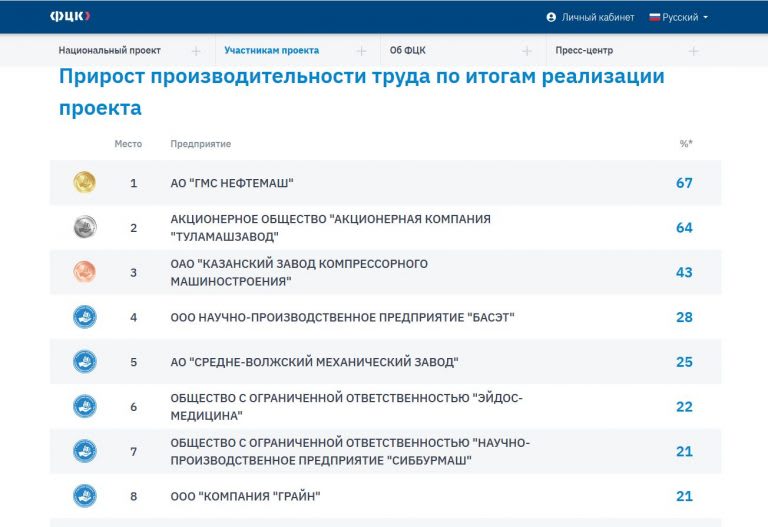Open Личный кабинет link
This screenshot has height=527, width=768.
[x=596, y=17]
